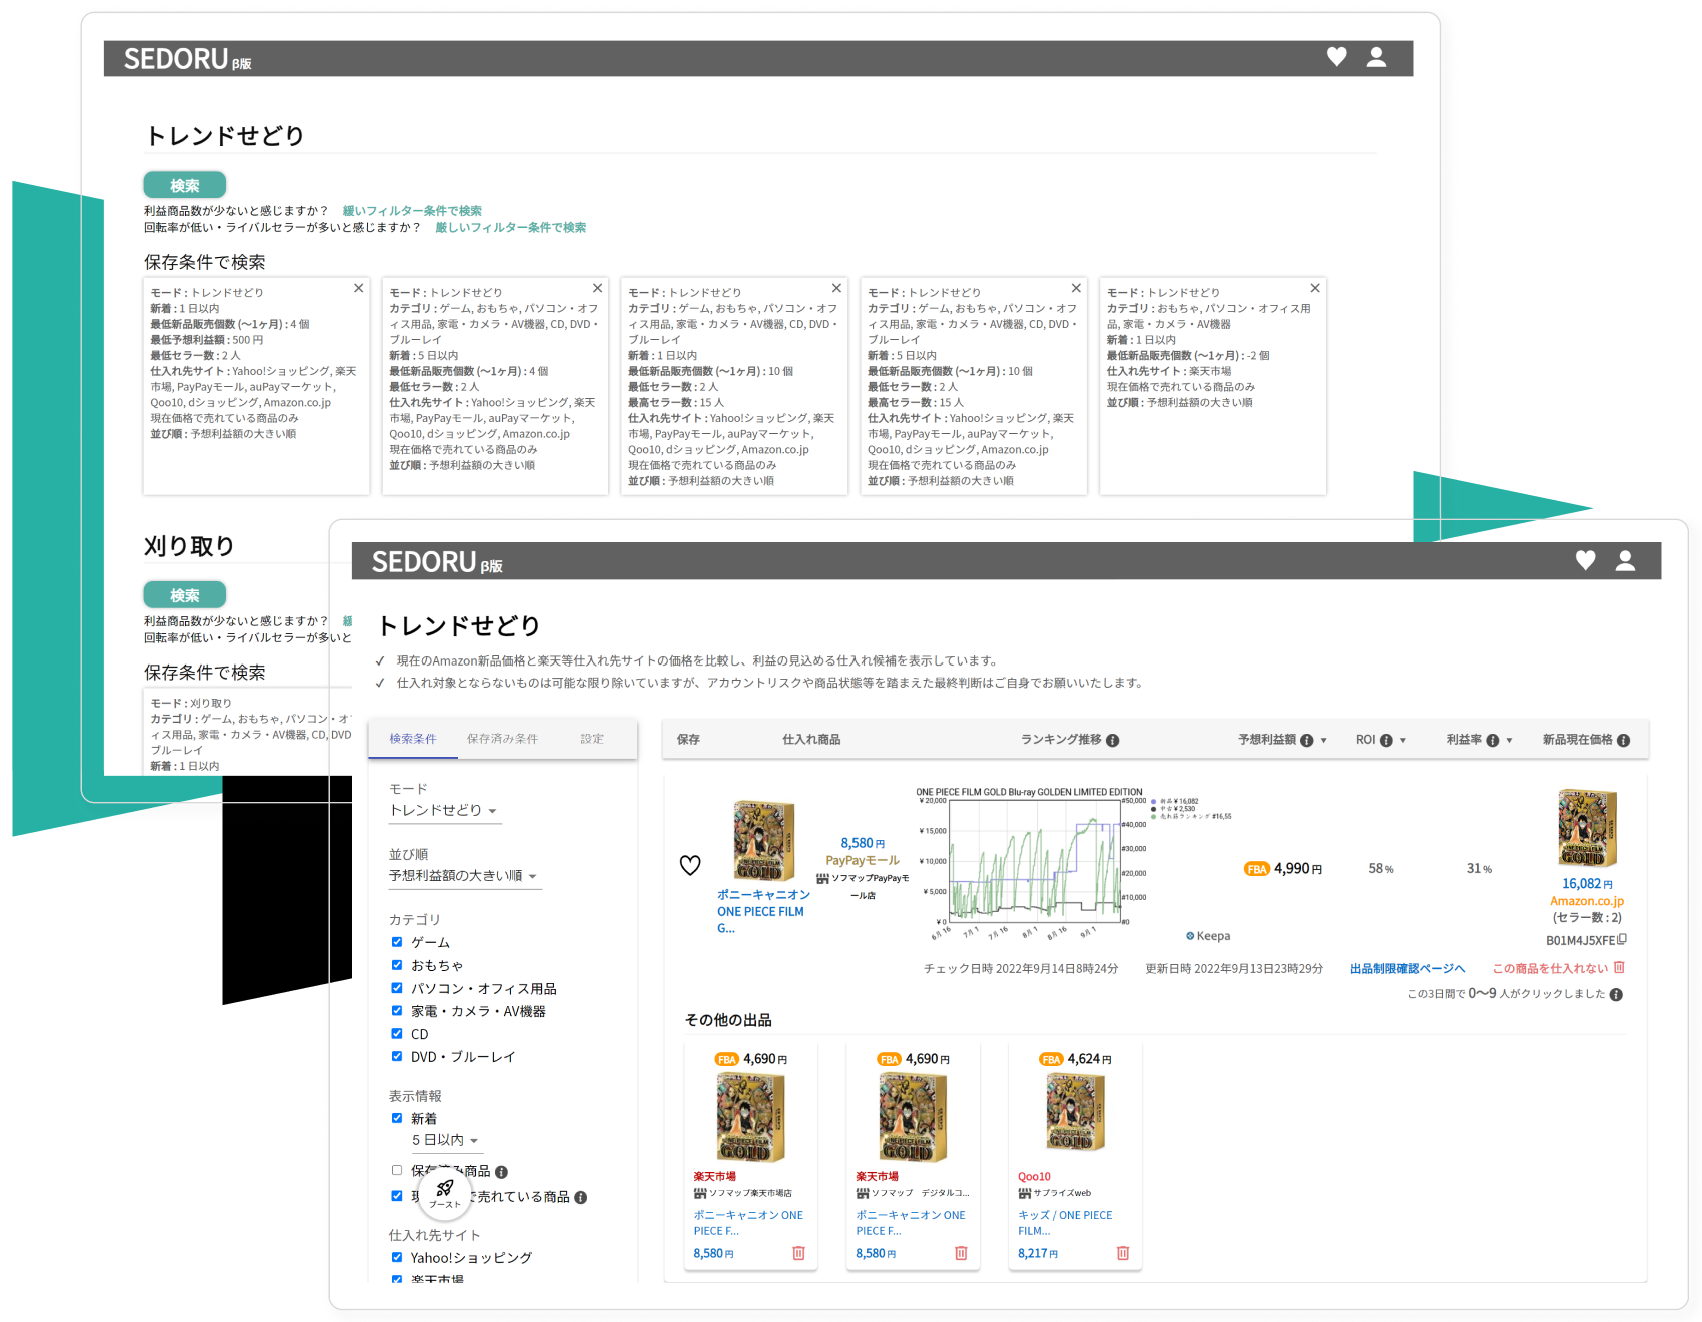
Task: Click 検索 button under トレンドせどり in back window
Action: (185, 185)
